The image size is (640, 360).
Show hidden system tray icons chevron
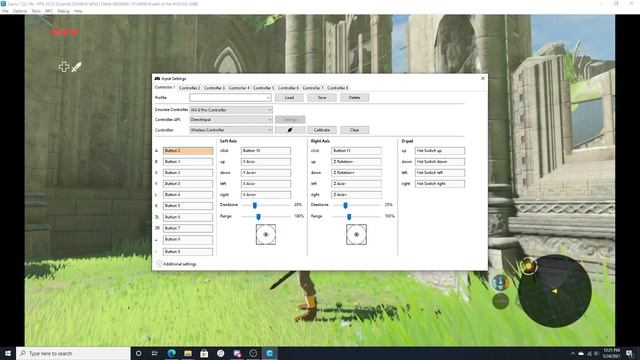[x=573, y=353]
